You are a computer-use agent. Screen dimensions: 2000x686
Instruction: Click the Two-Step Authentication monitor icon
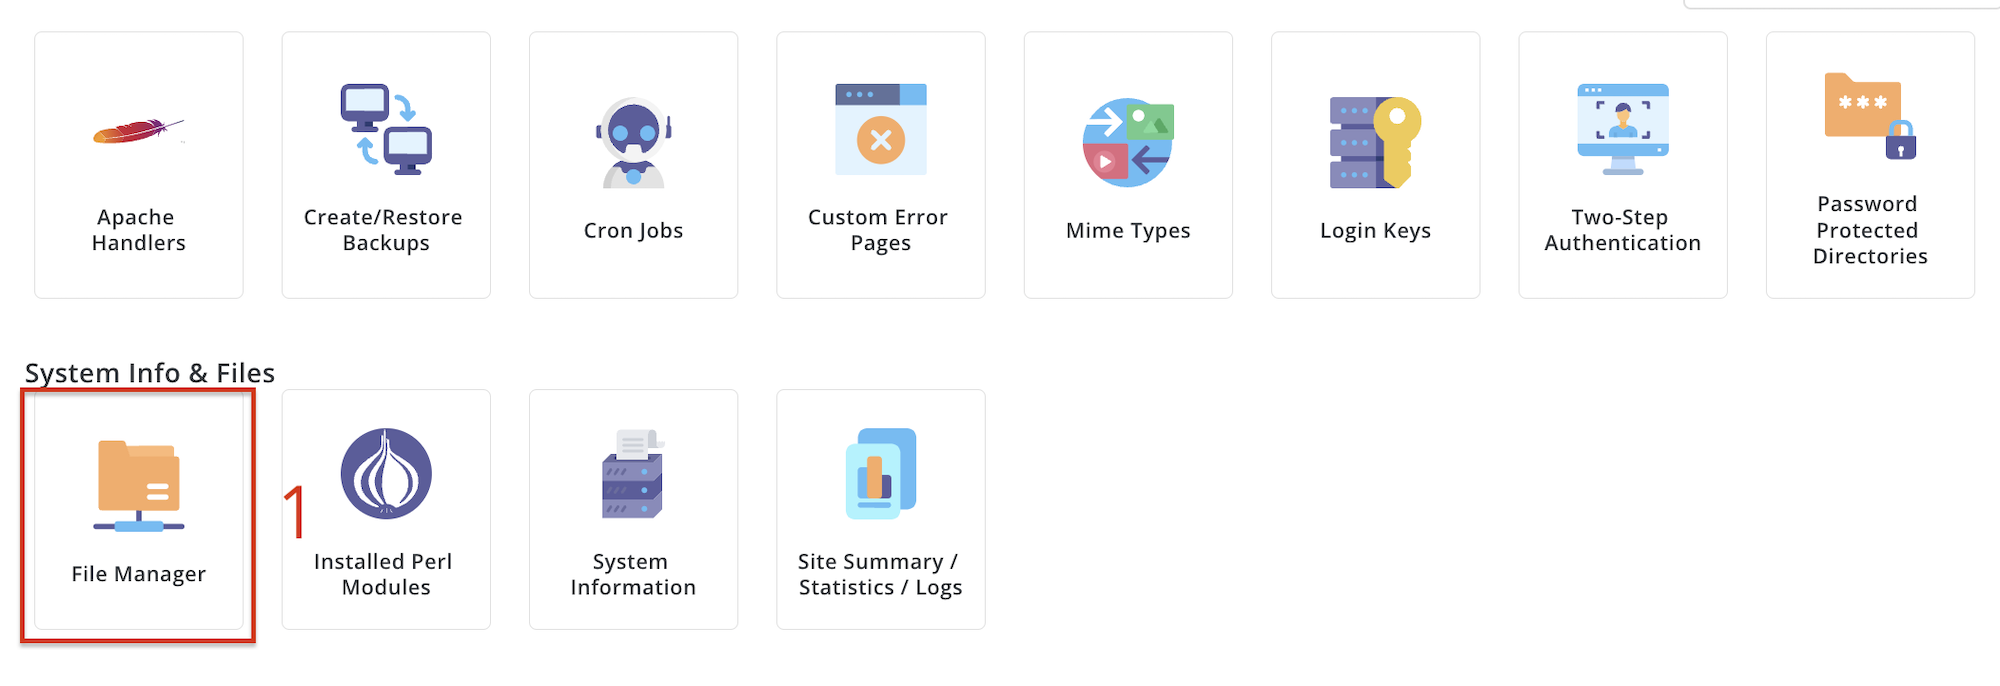click(x=1623, y=130)
